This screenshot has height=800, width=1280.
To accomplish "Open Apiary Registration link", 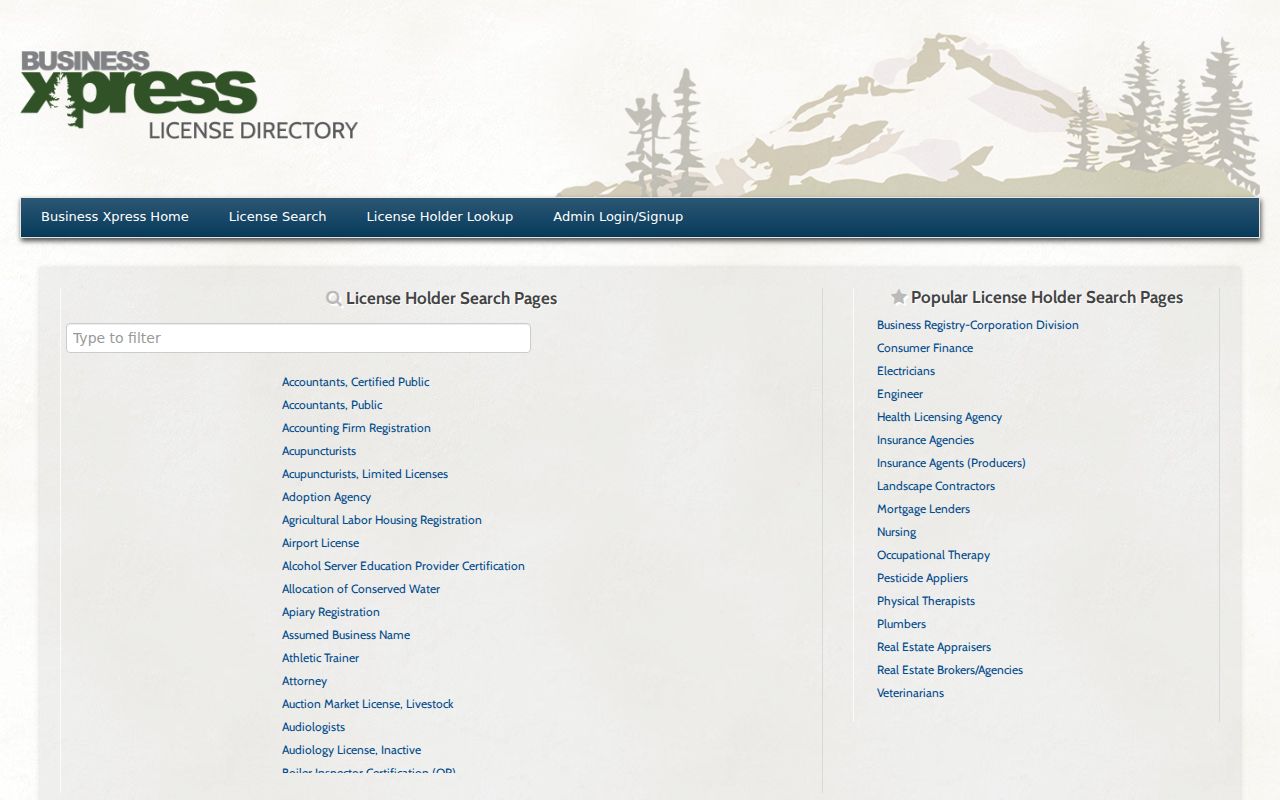I will (331, 612).
